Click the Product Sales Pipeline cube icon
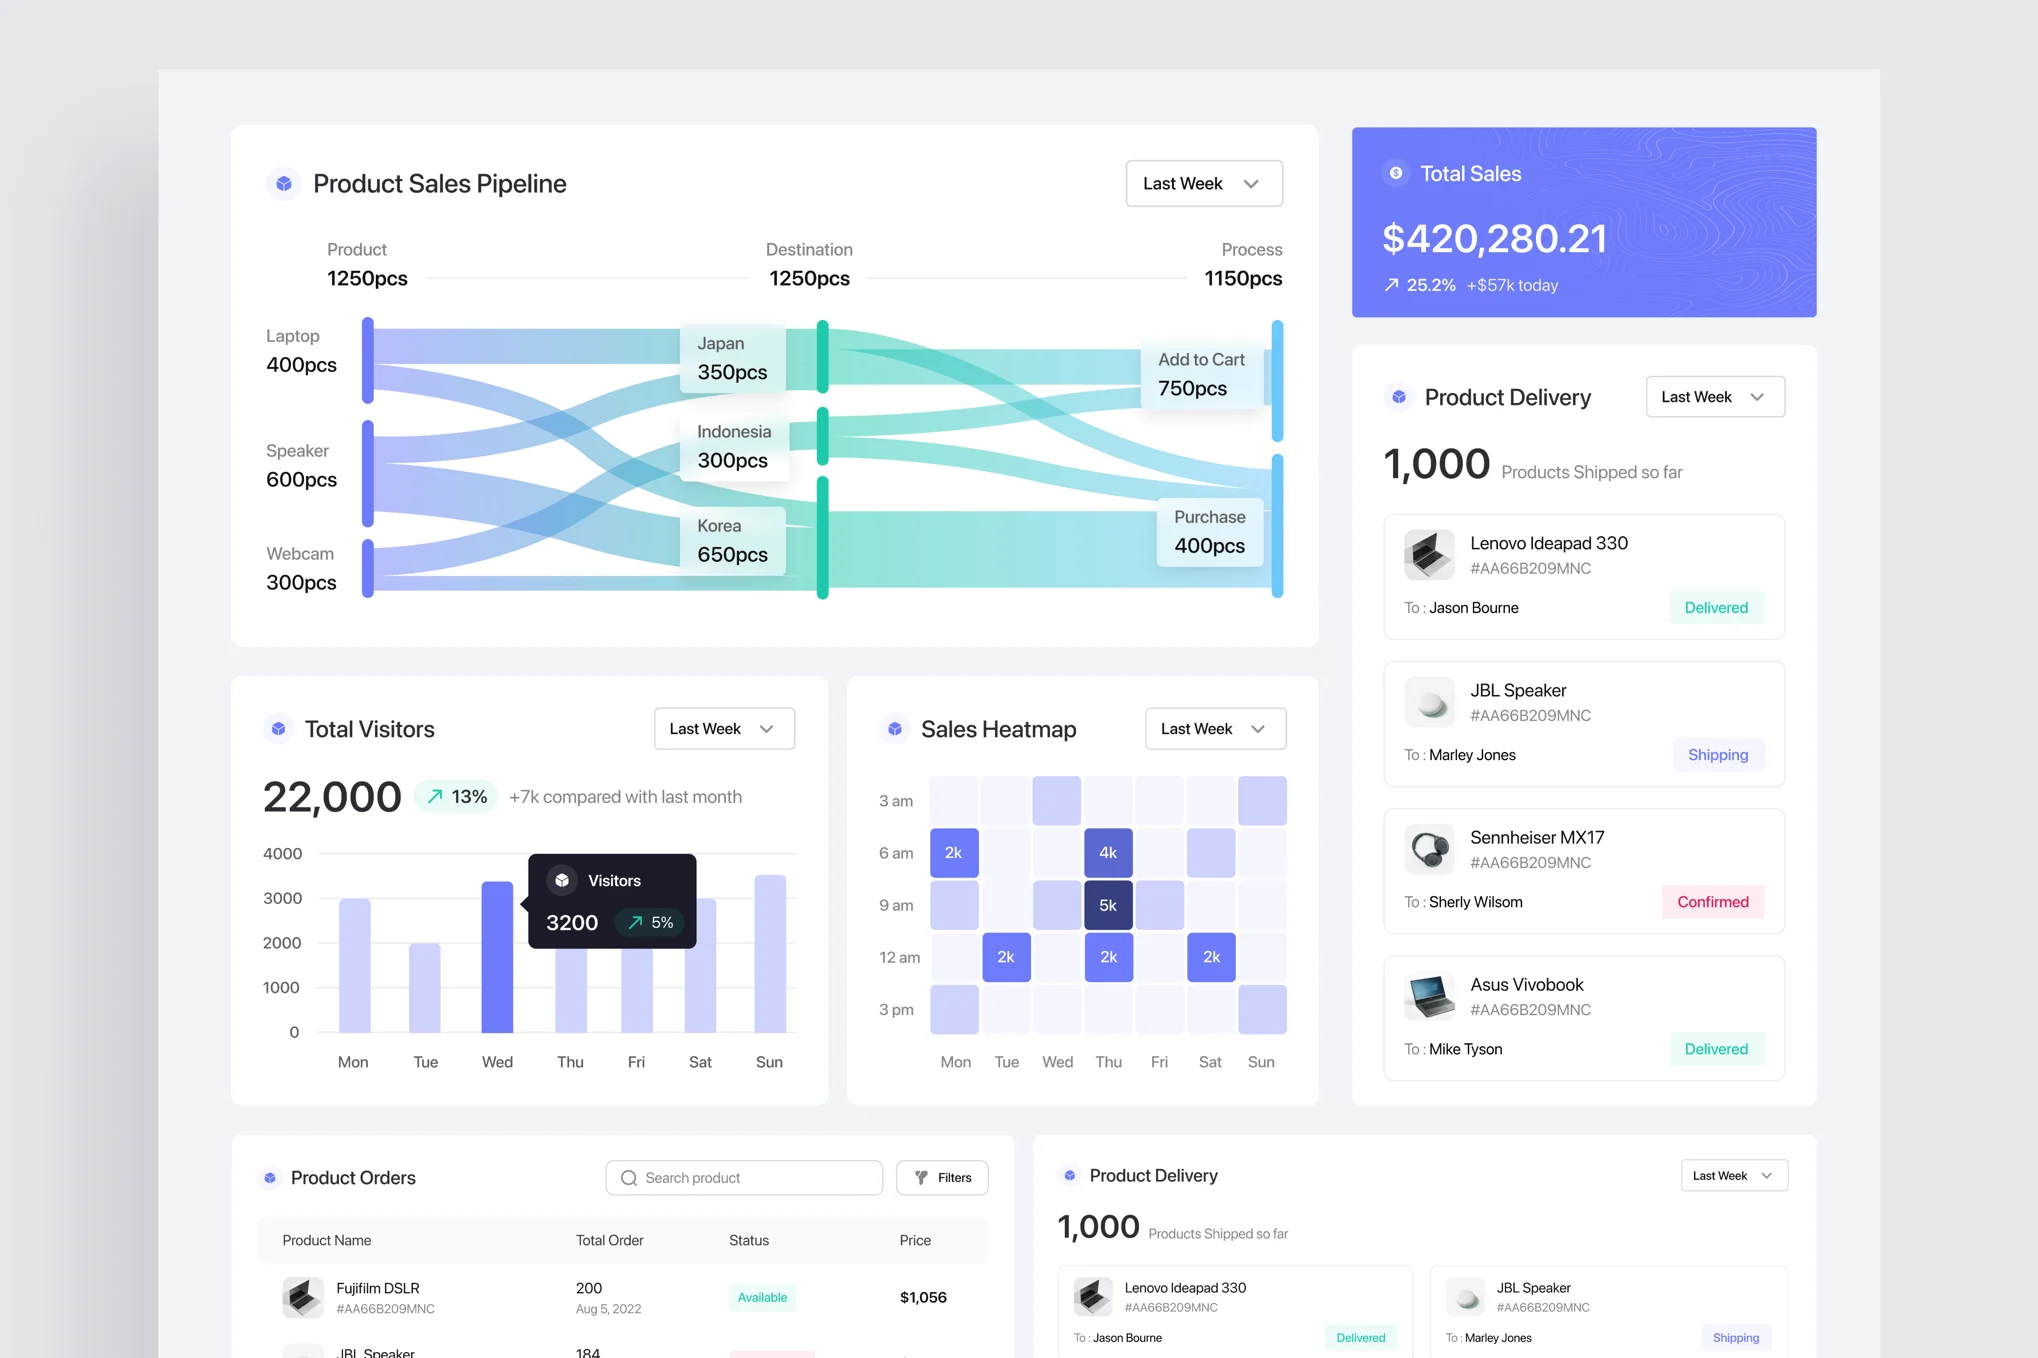Screen dimensions: 2038x1358 pos(284,184)
